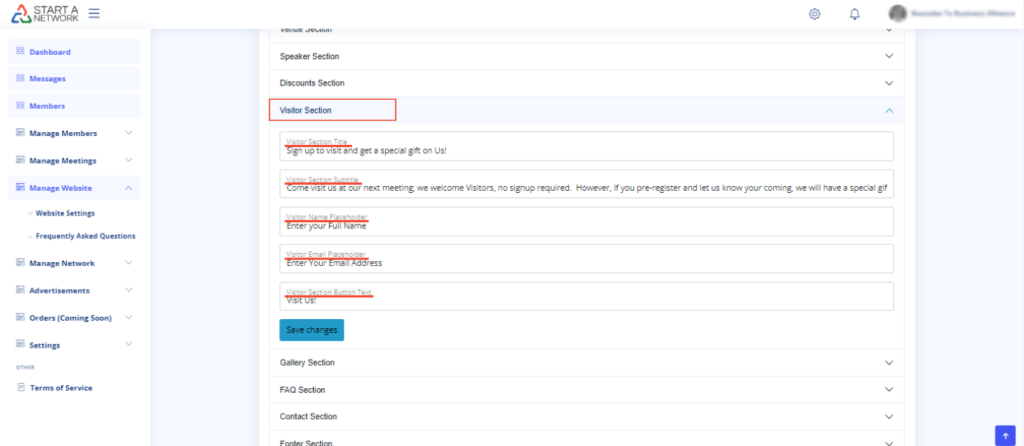Viewport: 1024px width, 446px height.
Task: Open the notifications bell
Action: (x=855, y=14)
